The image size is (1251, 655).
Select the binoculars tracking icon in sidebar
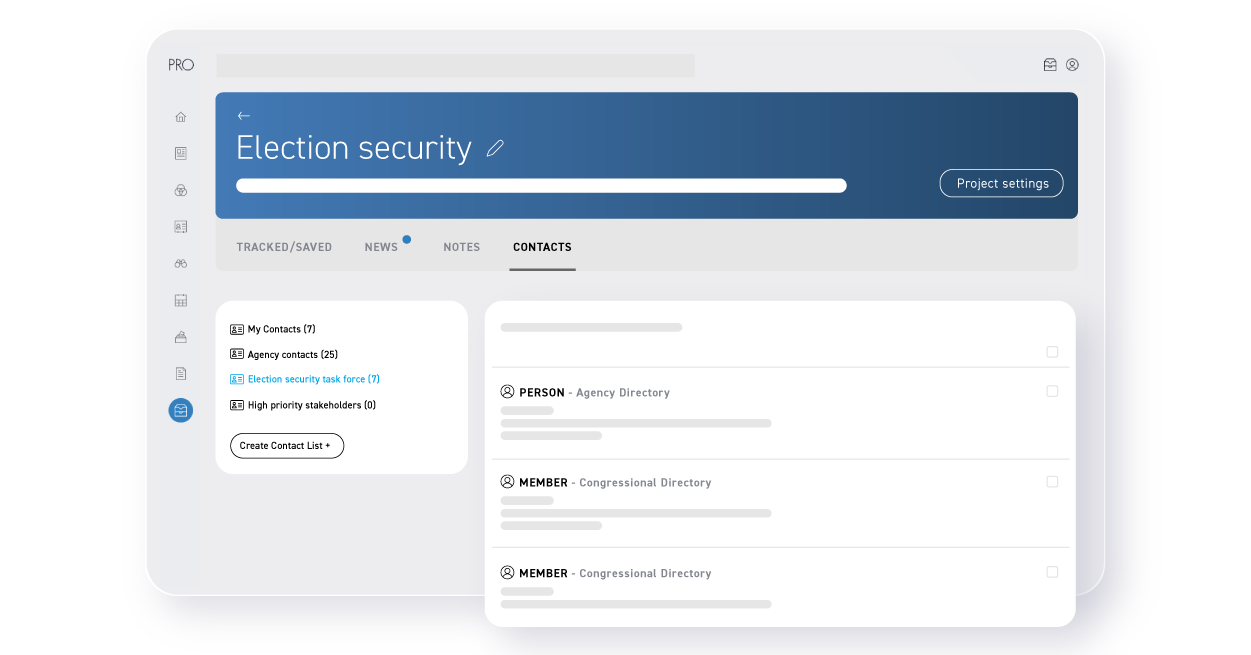coord(180,263)
